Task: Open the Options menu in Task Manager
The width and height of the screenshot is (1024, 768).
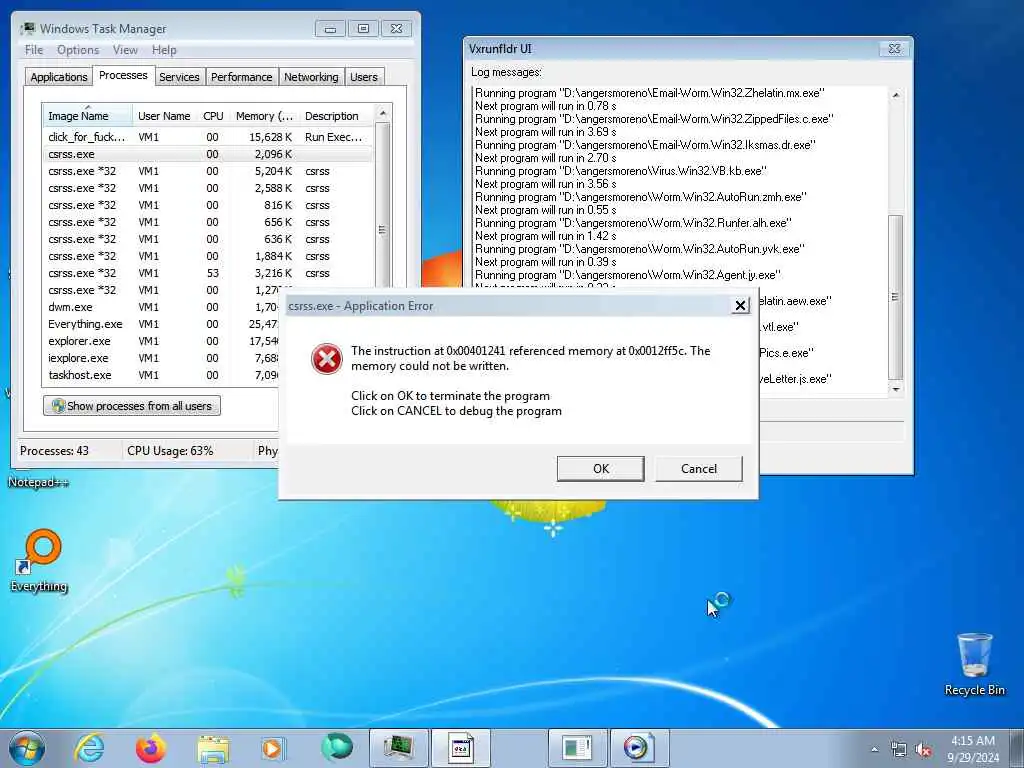Action: (78, 50)
